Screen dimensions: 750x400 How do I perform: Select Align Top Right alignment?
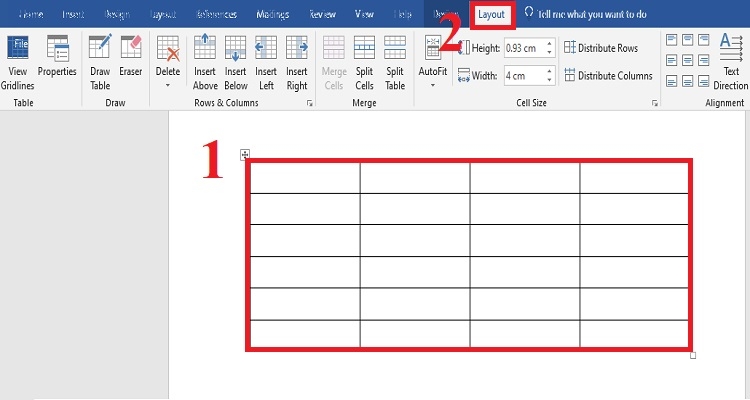(x=703, y=40)
